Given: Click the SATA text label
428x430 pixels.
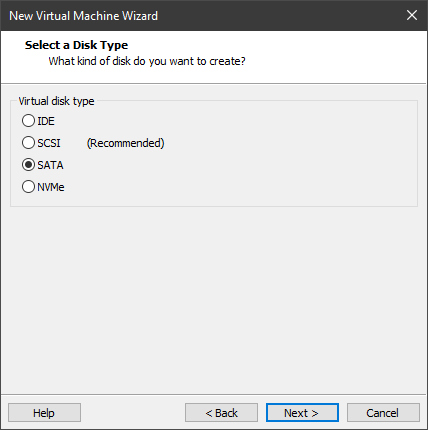Looking at the screenshot, I should tap(50, 165).
